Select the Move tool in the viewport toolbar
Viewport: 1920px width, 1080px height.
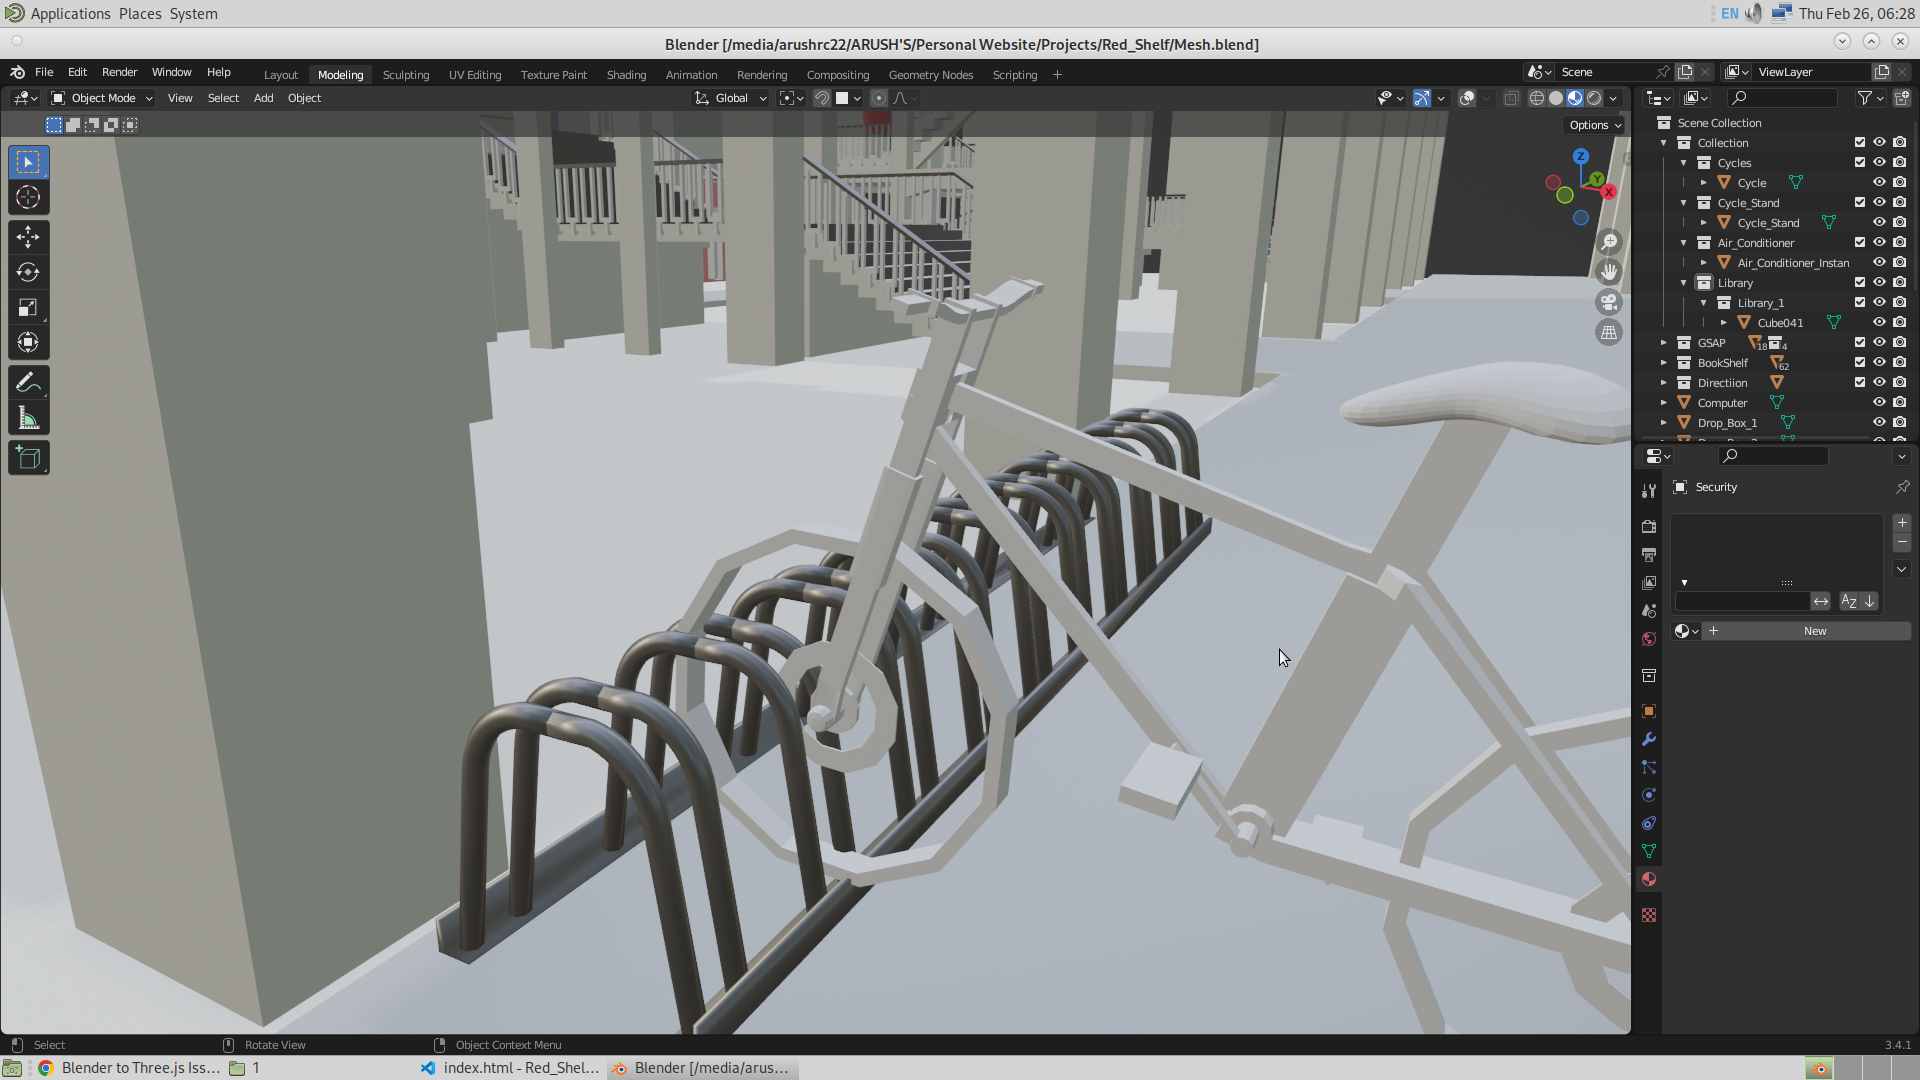(28, 237)
